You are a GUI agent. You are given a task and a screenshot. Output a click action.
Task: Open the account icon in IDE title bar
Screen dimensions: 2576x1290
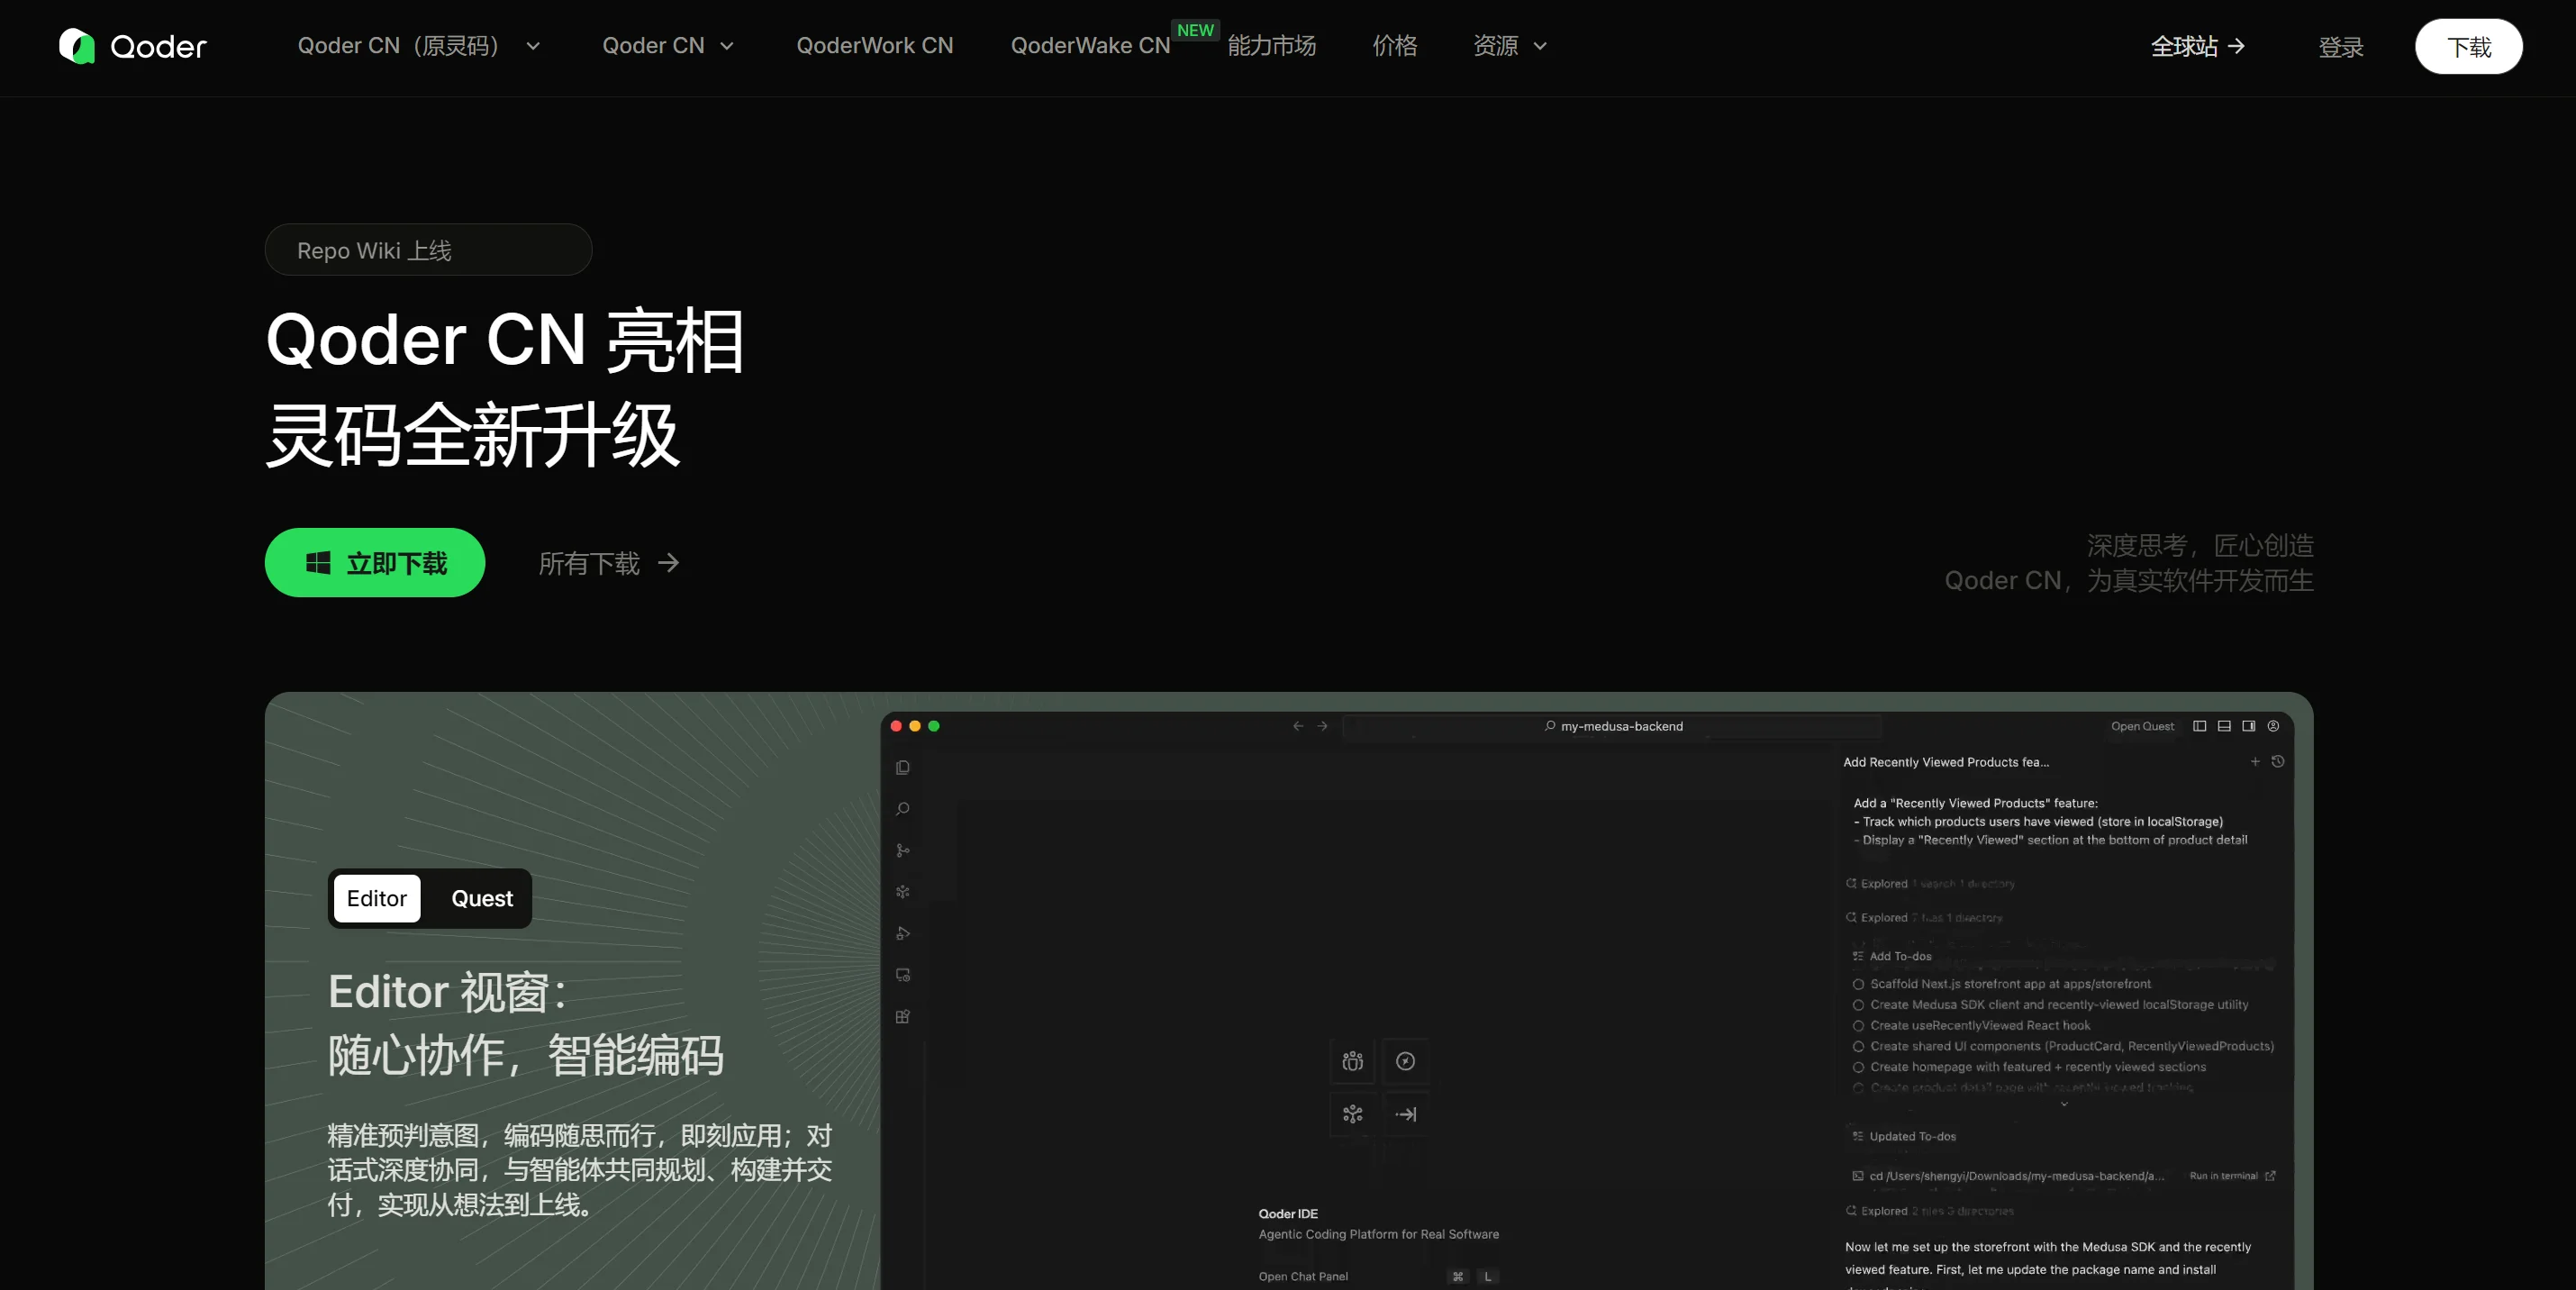(2273, 726)
